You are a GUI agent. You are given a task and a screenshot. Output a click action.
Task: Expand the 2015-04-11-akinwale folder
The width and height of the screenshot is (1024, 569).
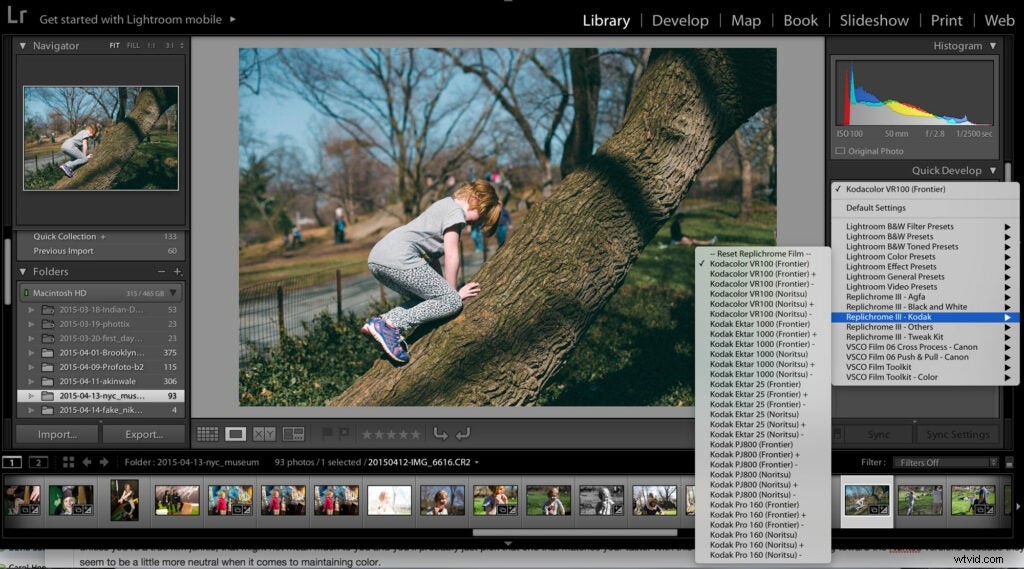click(x=31, y=382)
